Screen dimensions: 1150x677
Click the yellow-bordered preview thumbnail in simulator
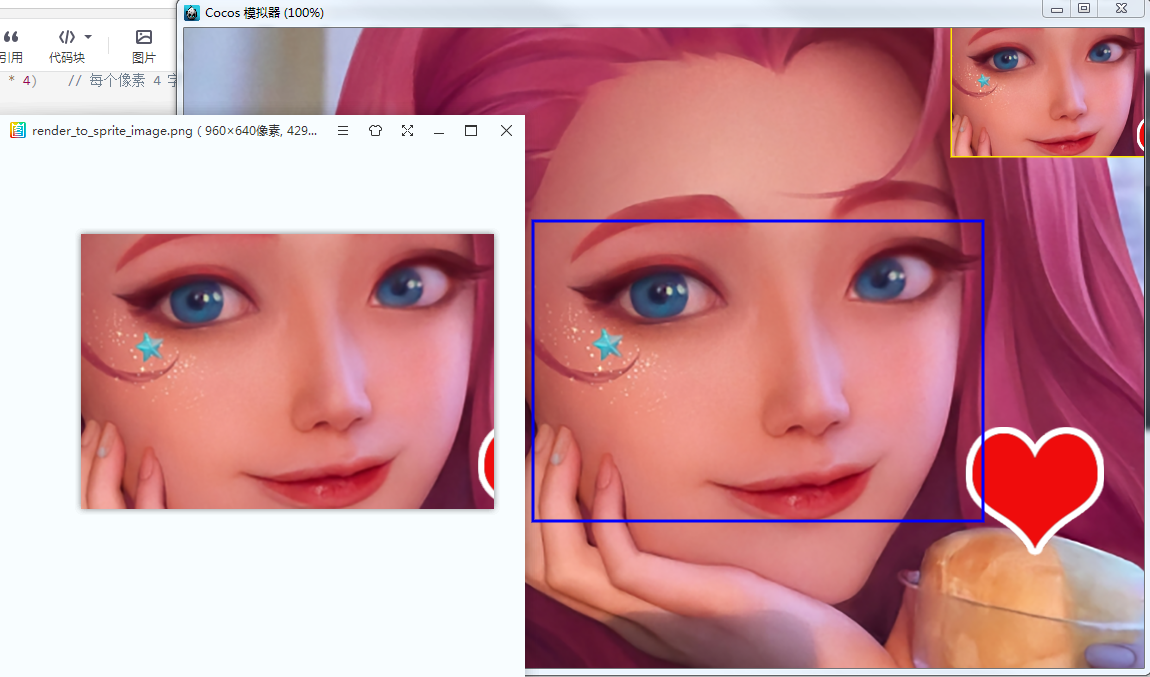pos(1047,92)
